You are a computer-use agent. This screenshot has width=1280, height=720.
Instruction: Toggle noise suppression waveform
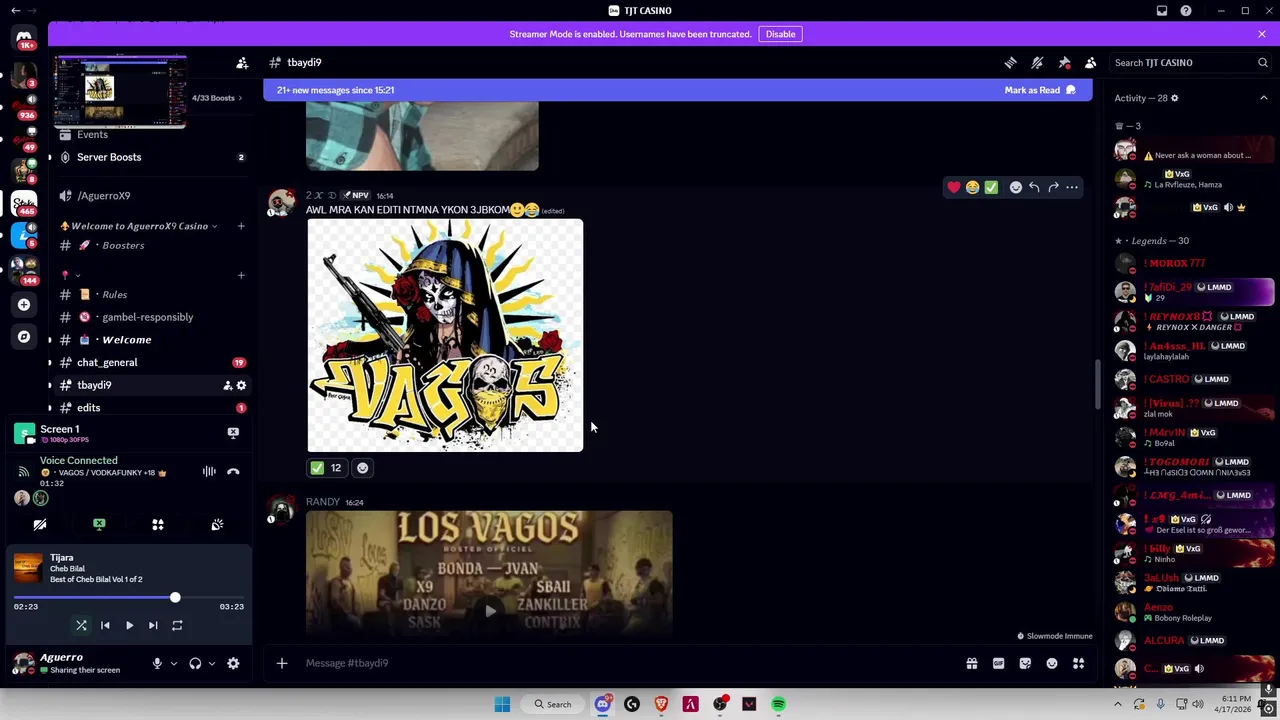209,471
